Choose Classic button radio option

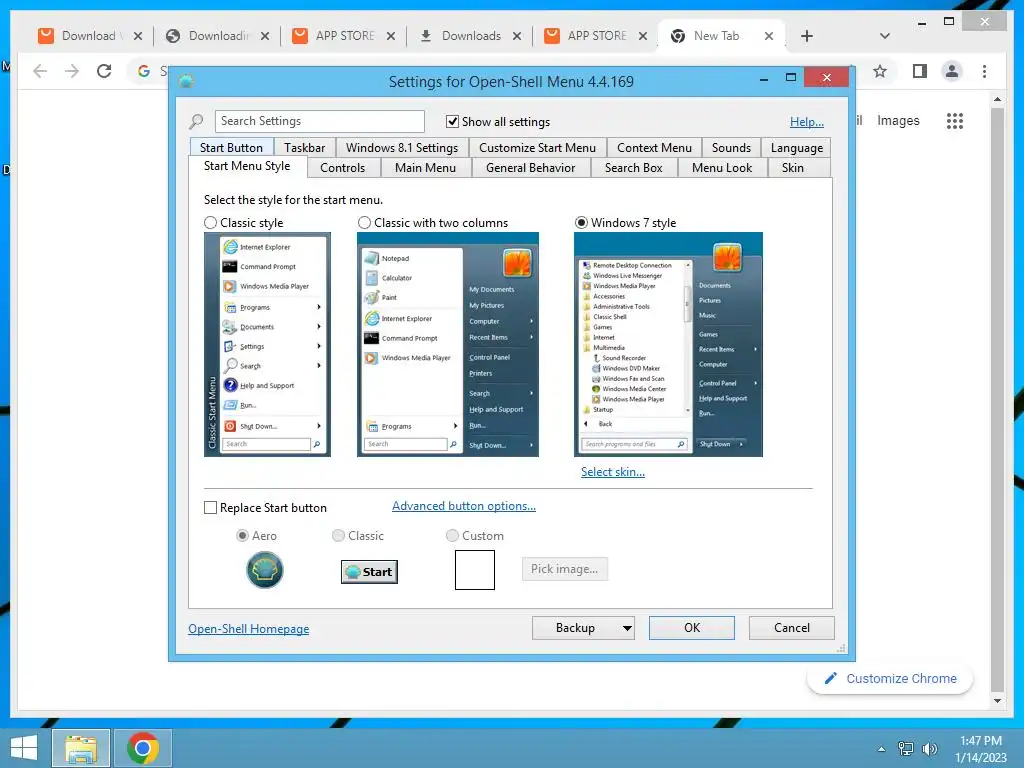[338, 536]
